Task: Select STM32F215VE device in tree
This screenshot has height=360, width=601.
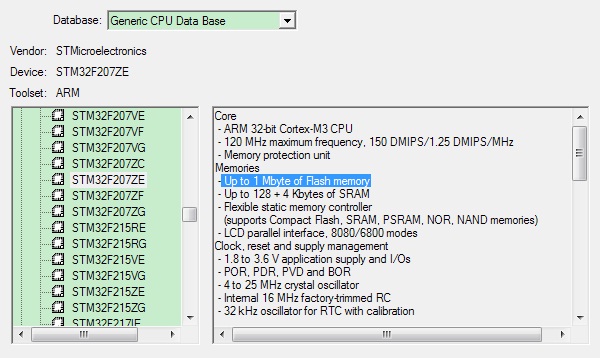Action: [x=108, y=260]
